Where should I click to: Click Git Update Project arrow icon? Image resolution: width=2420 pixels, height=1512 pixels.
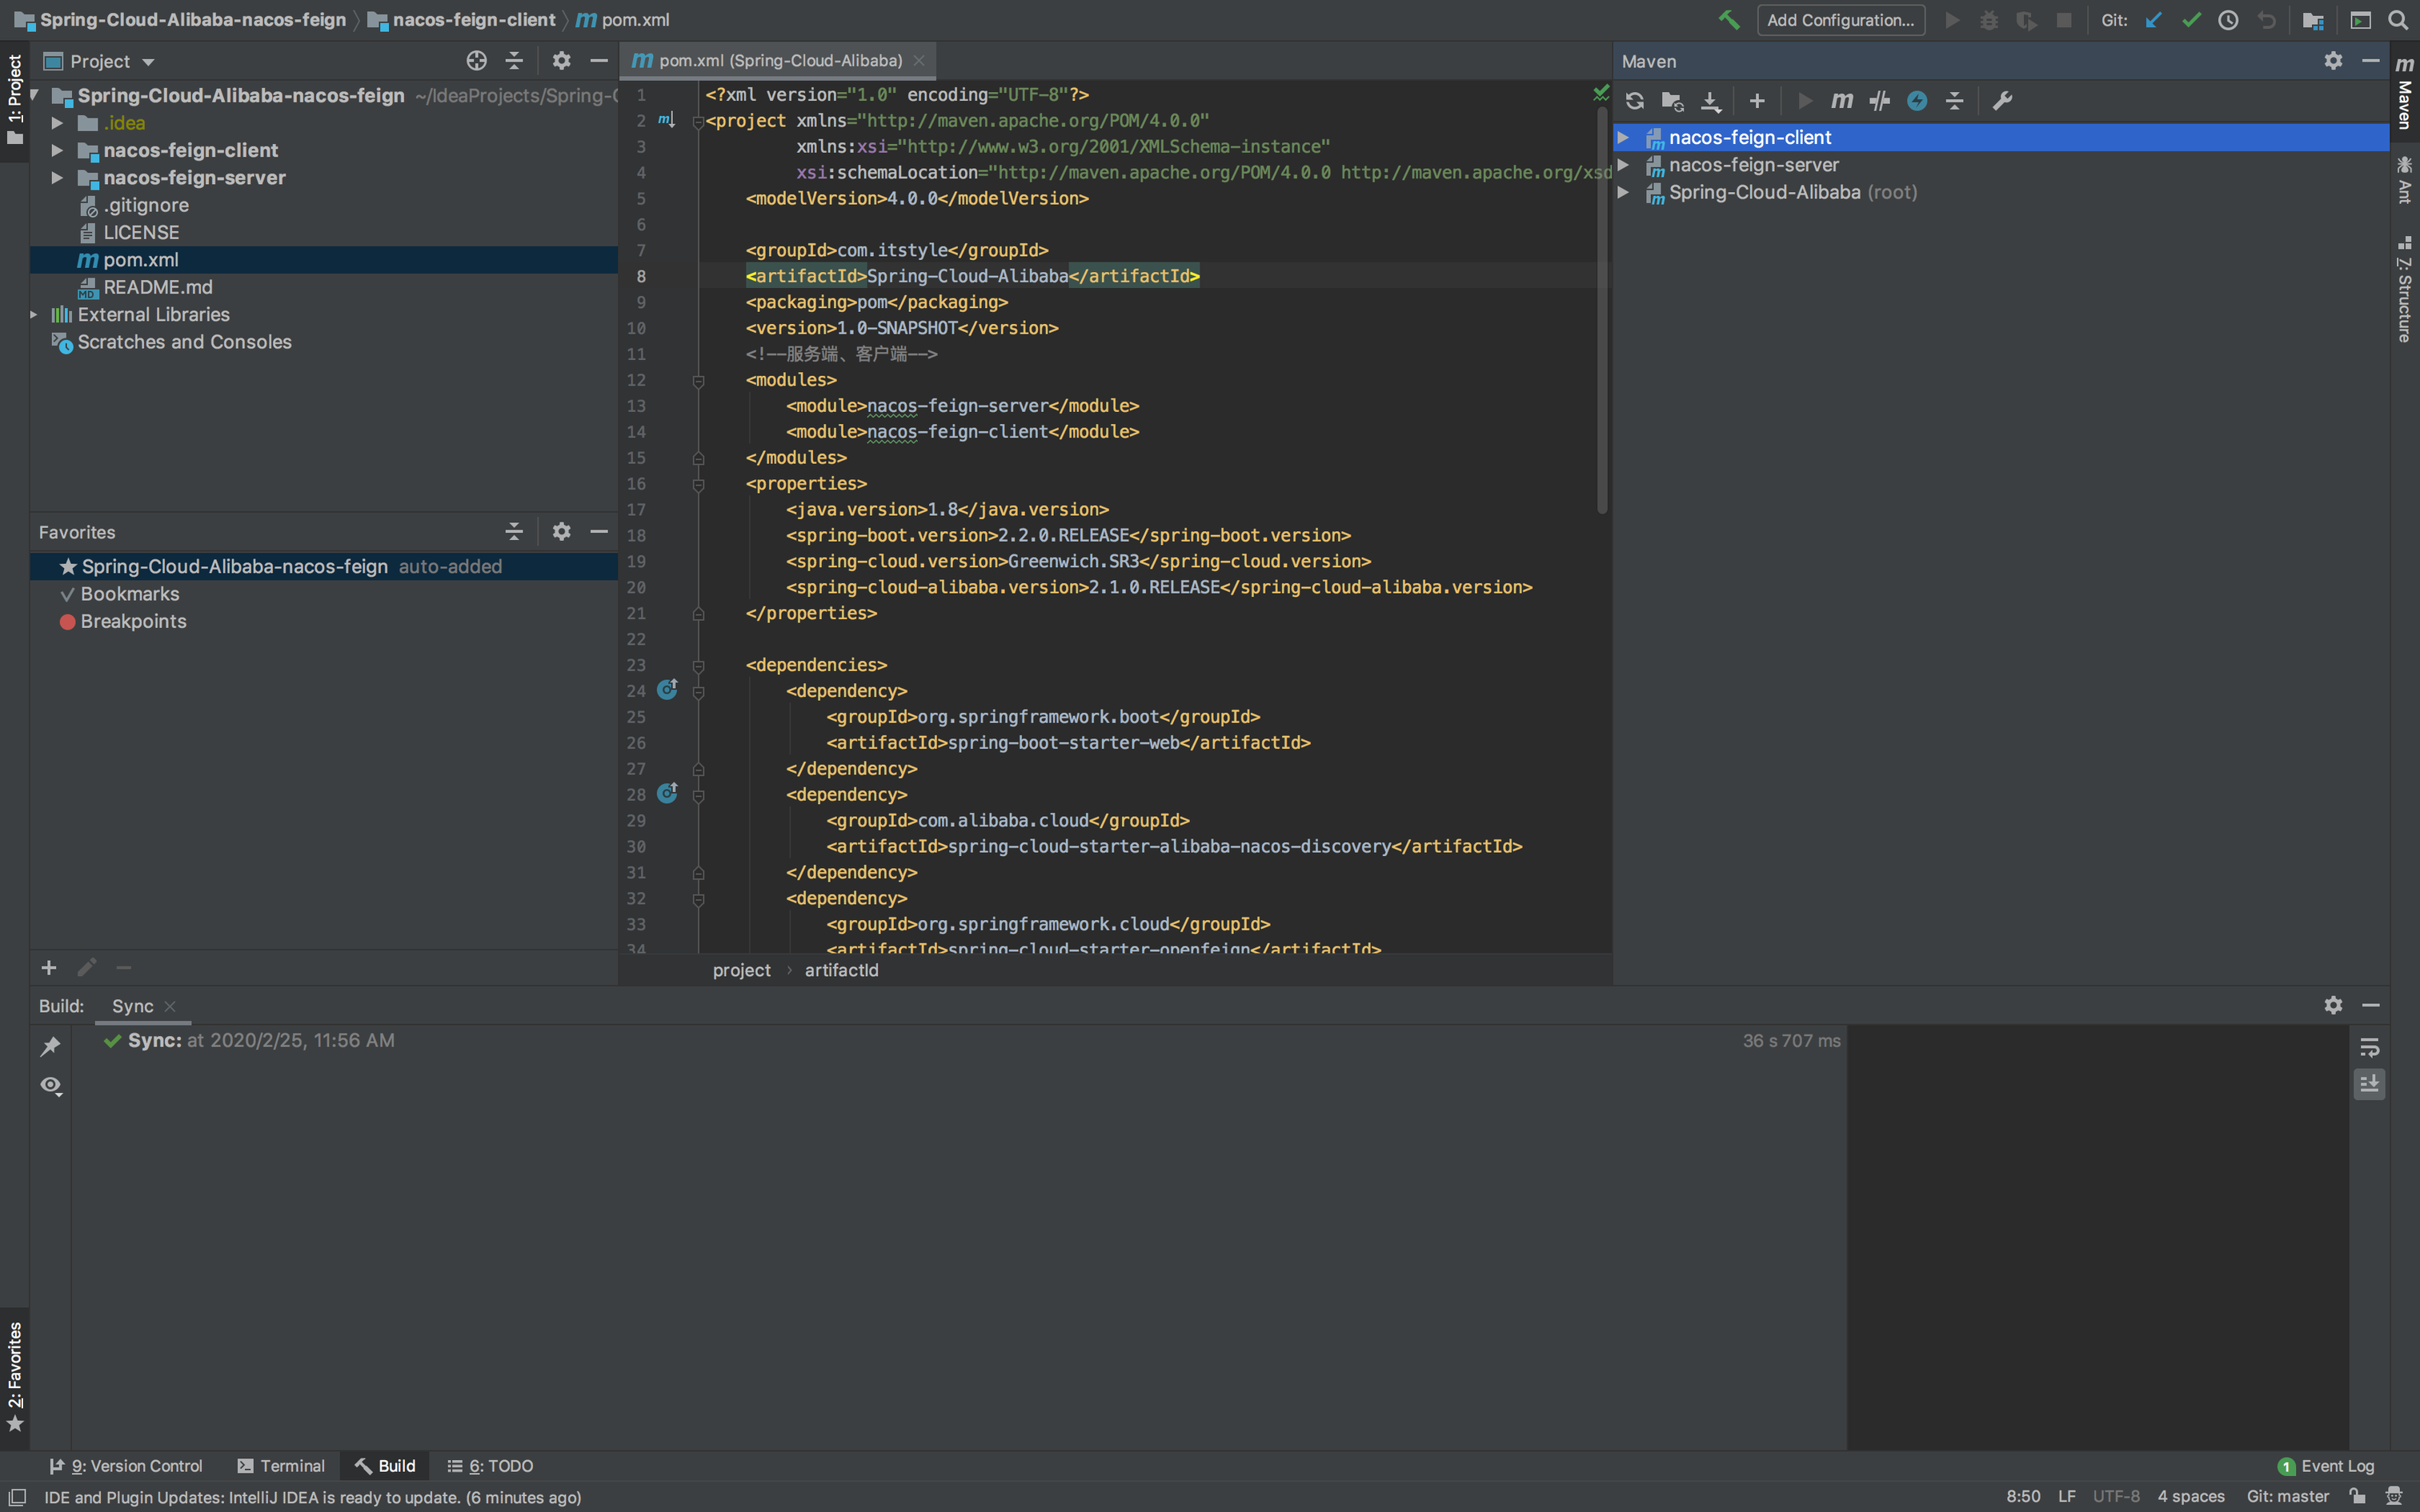click(2154, 20)
